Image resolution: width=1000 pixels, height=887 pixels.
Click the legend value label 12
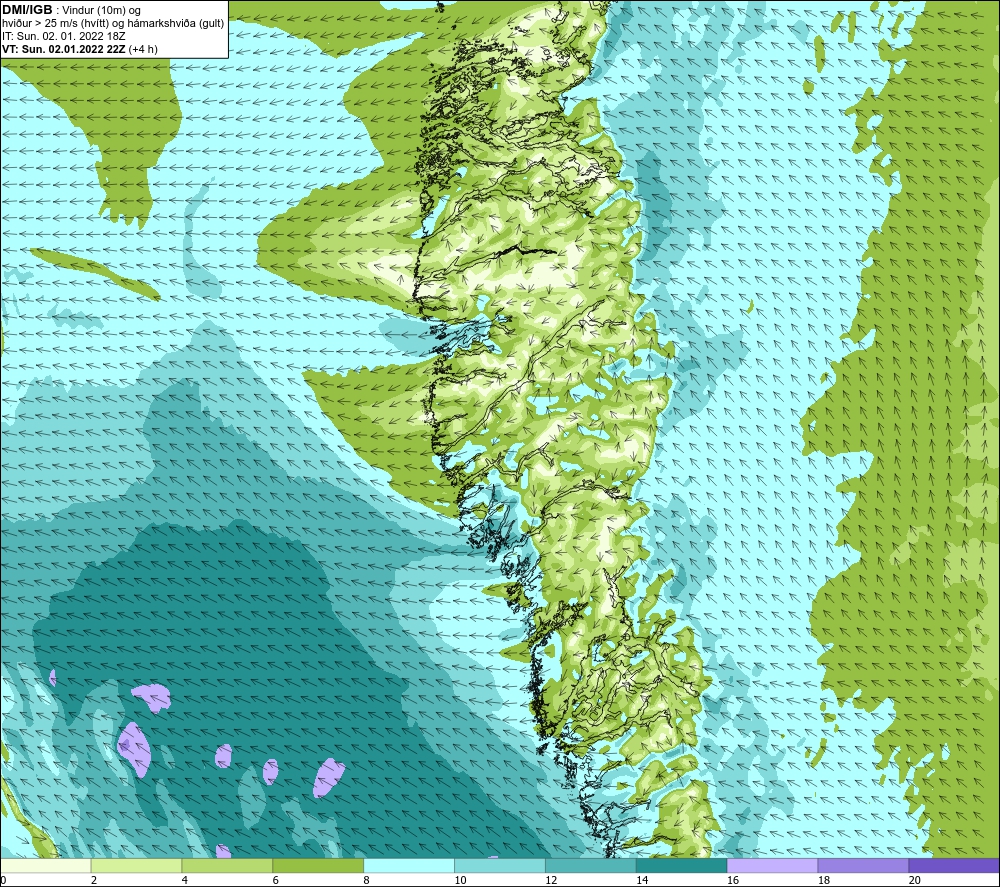pyautogui.click(x=551, y=880)
